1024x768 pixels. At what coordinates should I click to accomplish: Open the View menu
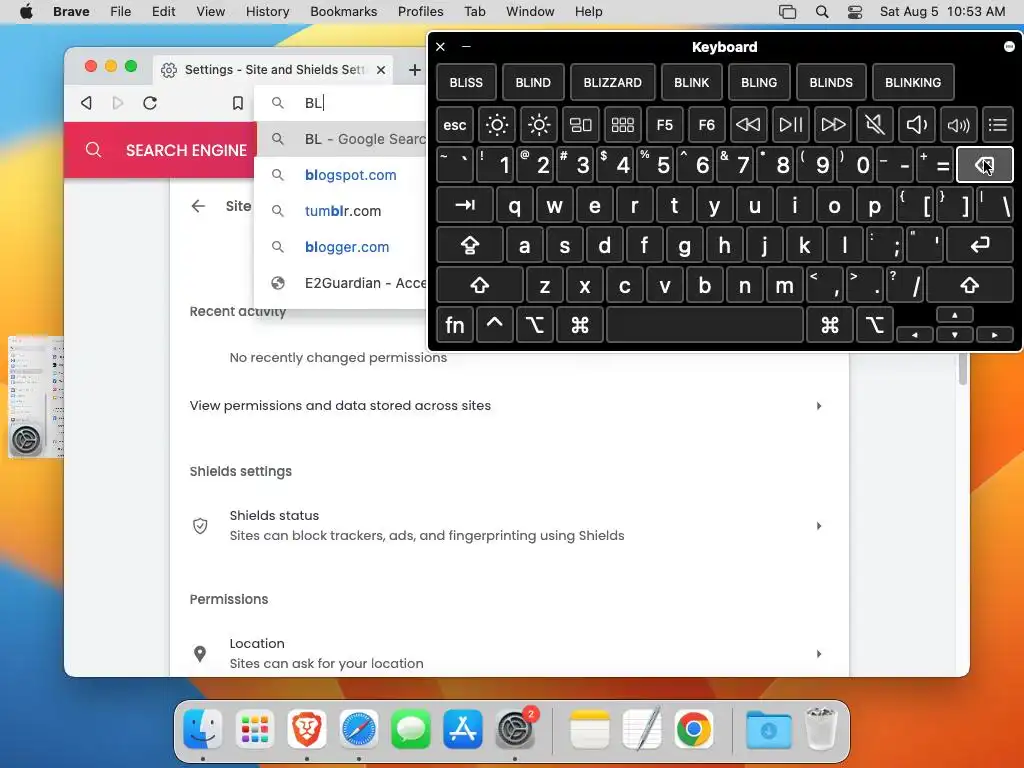point(210,12)
